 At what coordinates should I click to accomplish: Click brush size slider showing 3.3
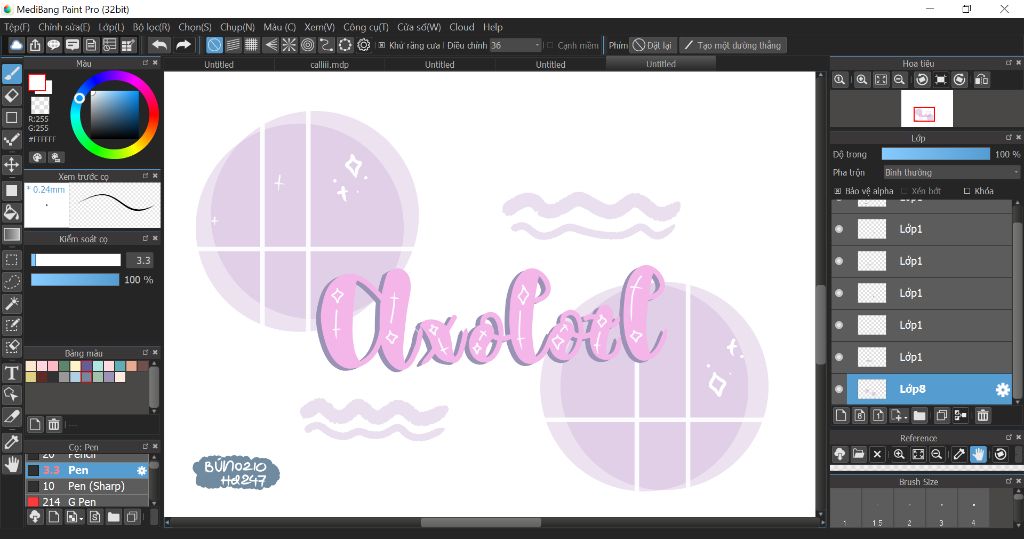pyautogui.click(x=76, y=260)
